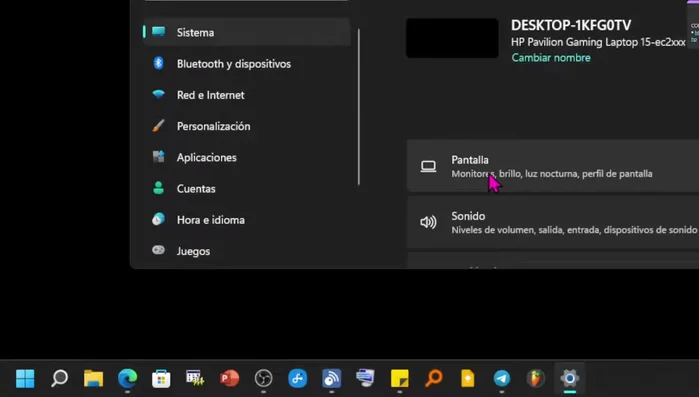Open the orange magnifier taskbar app
Image resolution: width=699 pixels, height=397 pixels.
(x=433, y=378)
